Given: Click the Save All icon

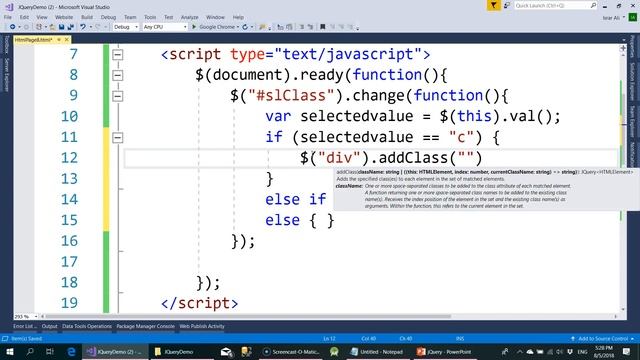Looking at the screenshot, I should (x=70, y=27).
